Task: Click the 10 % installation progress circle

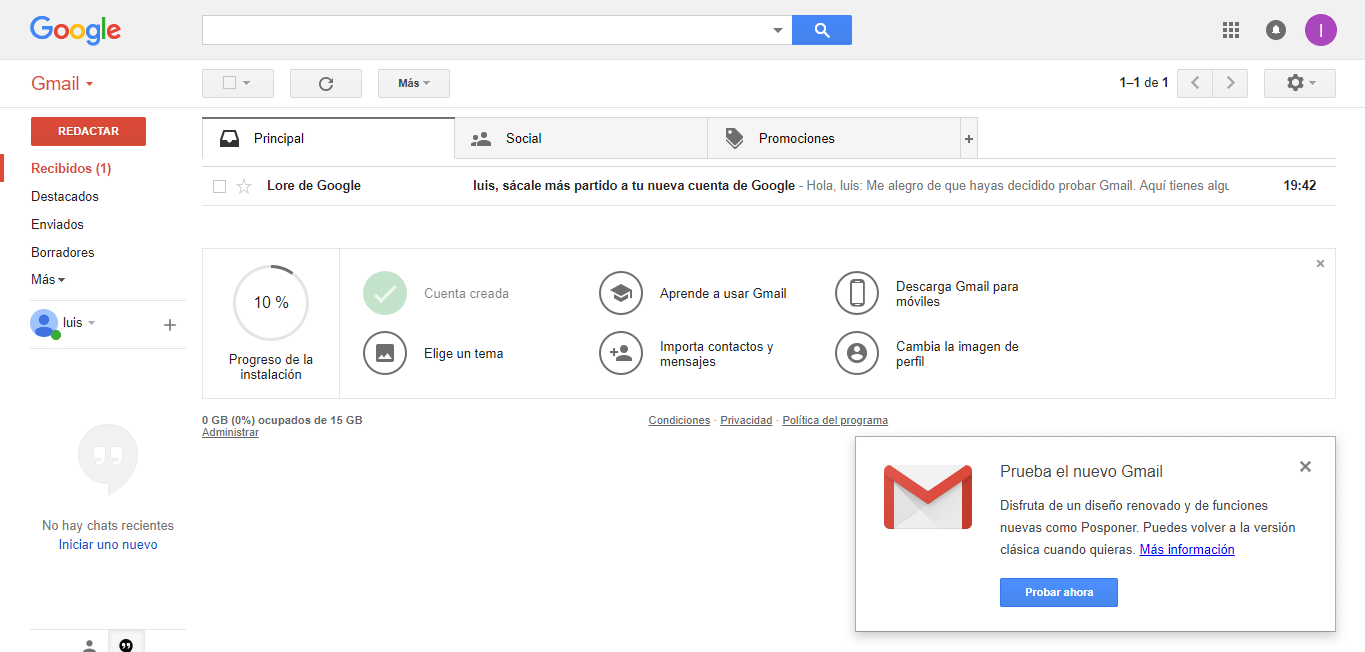Action: (271, 302)
